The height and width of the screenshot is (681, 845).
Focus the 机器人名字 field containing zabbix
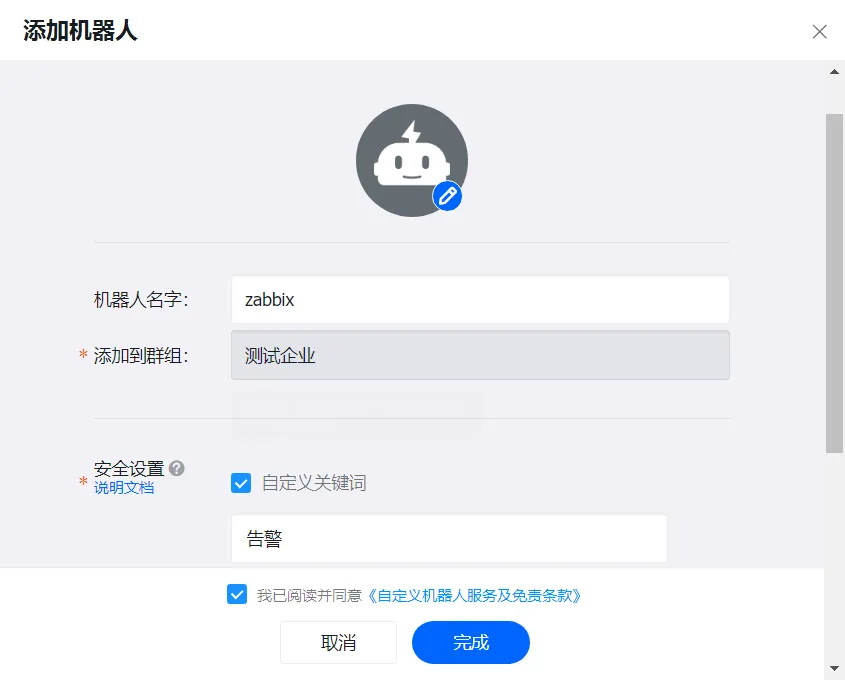click(480, 299)
